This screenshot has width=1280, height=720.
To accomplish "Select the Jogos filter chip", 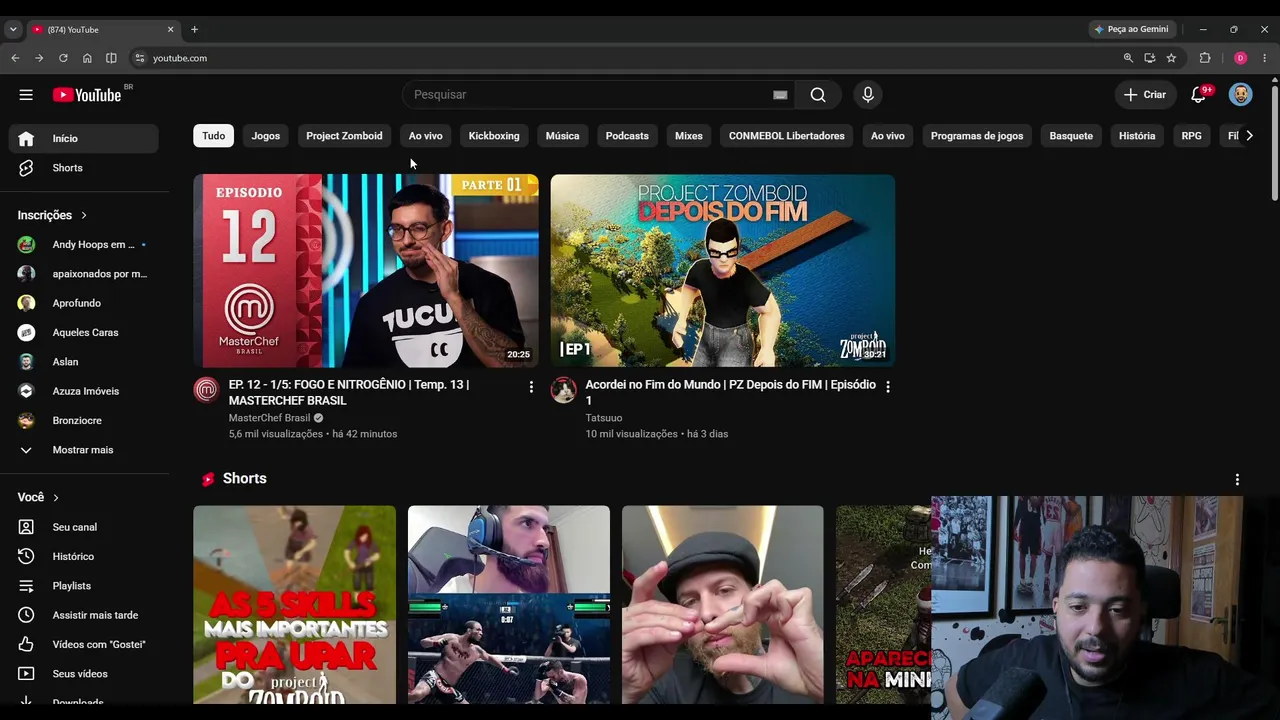I will 266,136.
